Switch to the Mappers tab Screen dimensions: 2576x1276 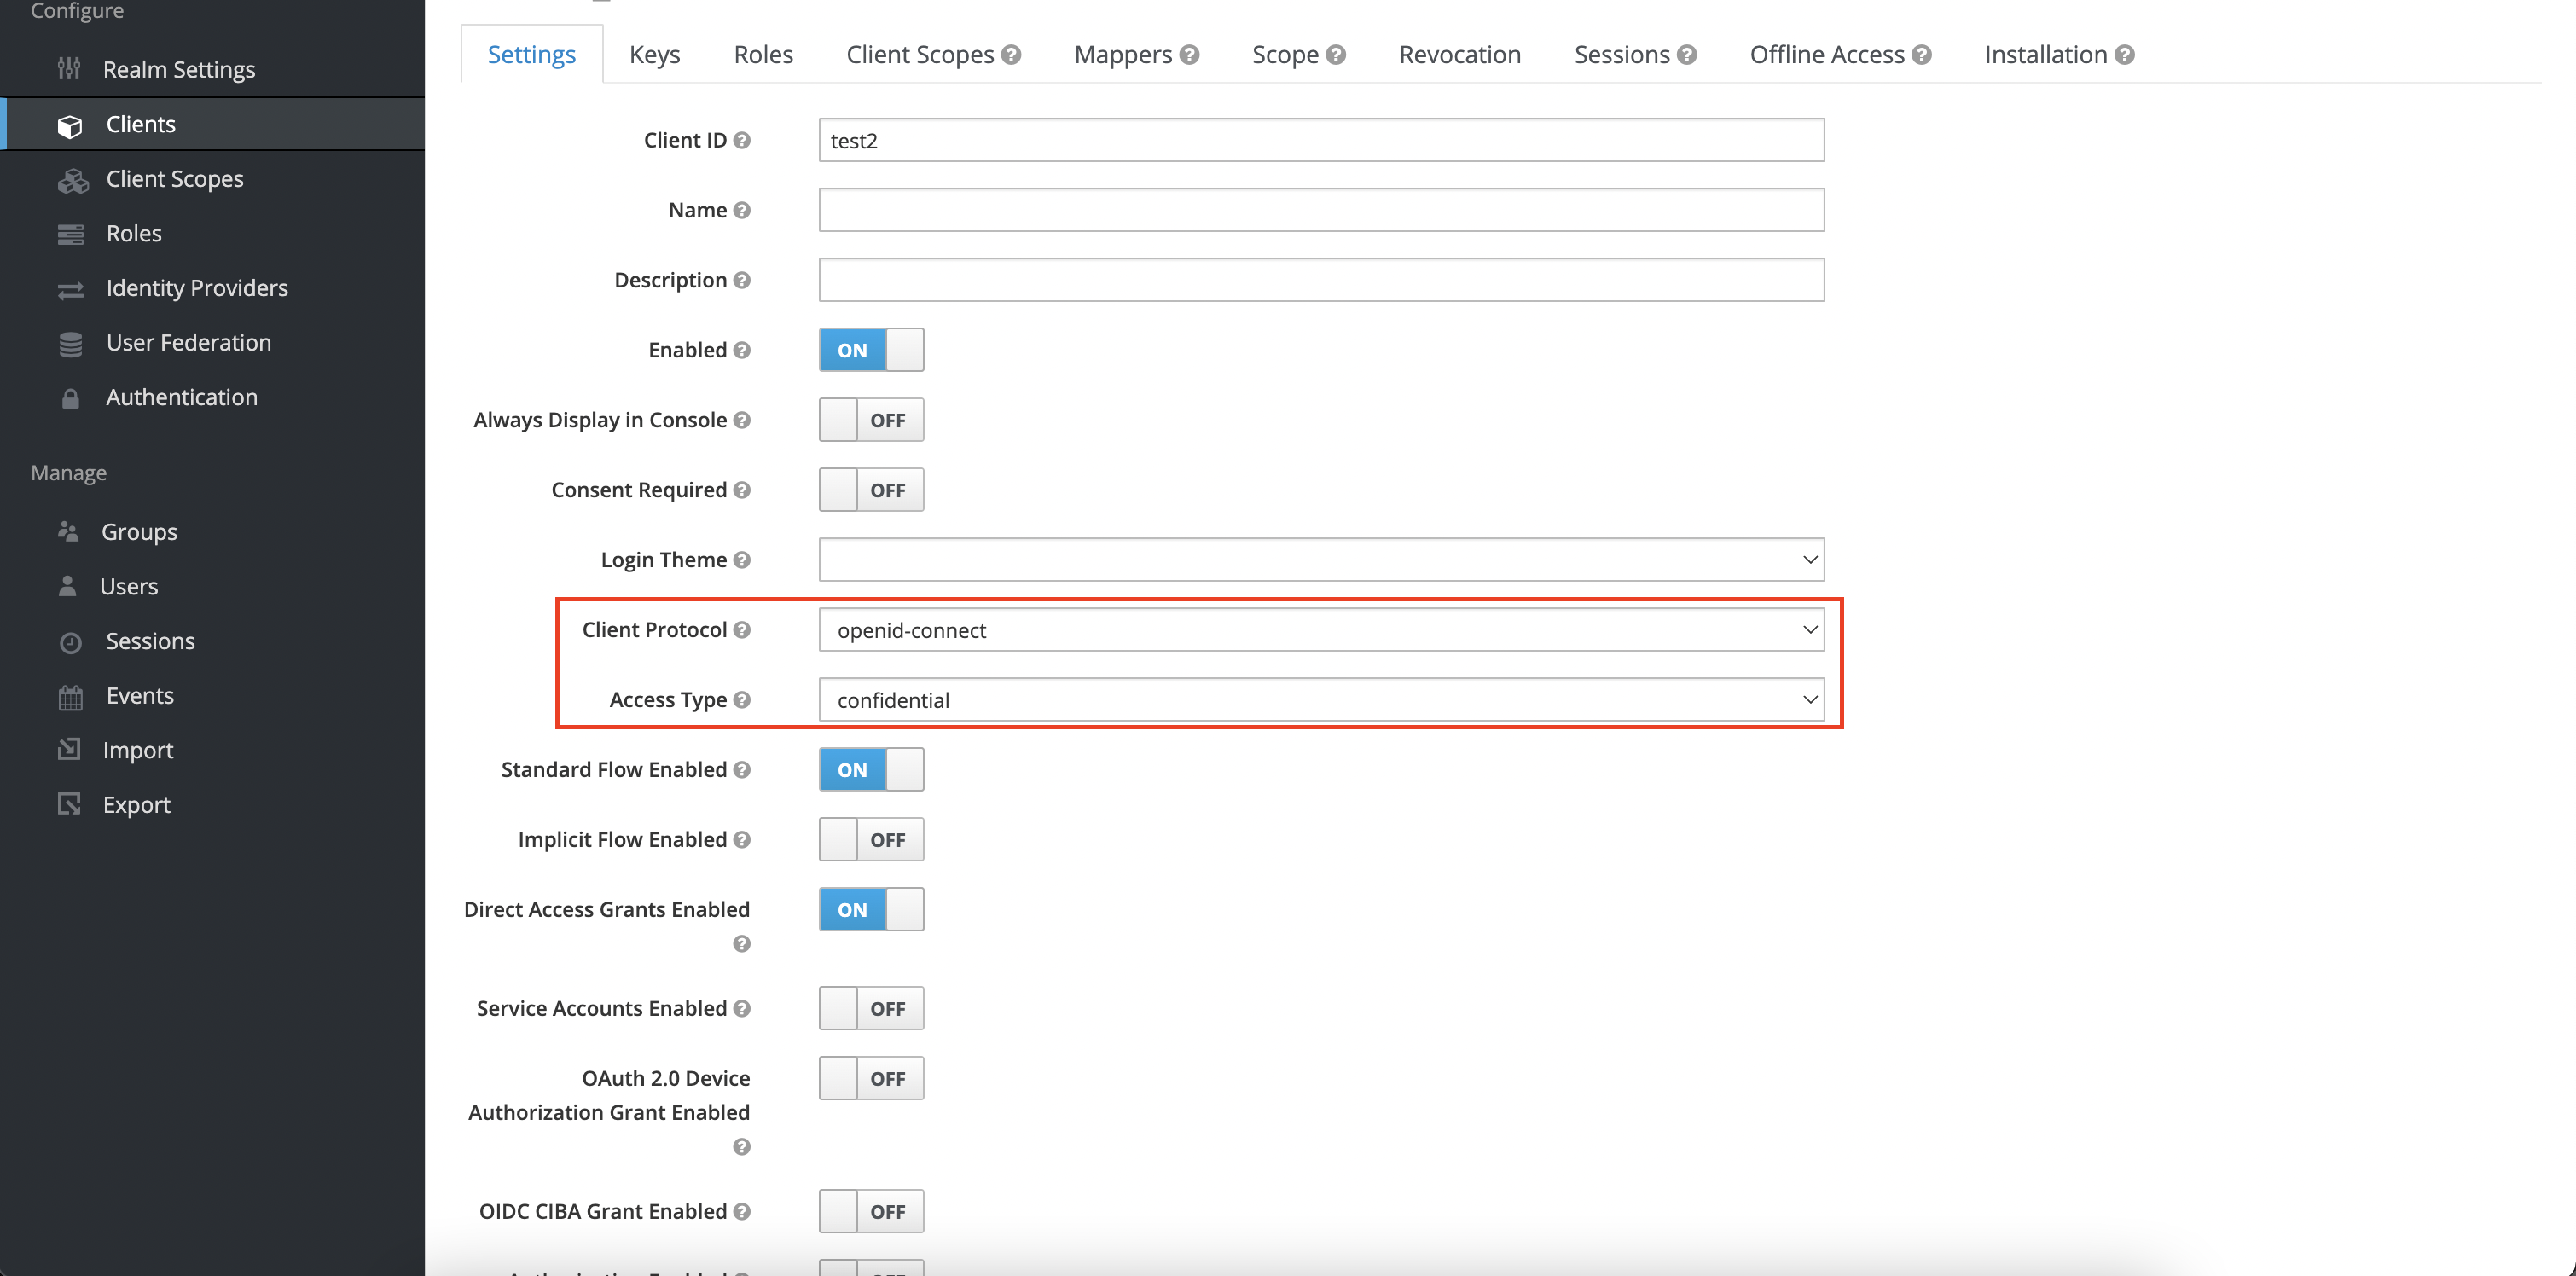pyautogui.click(x=1124, y=54)
